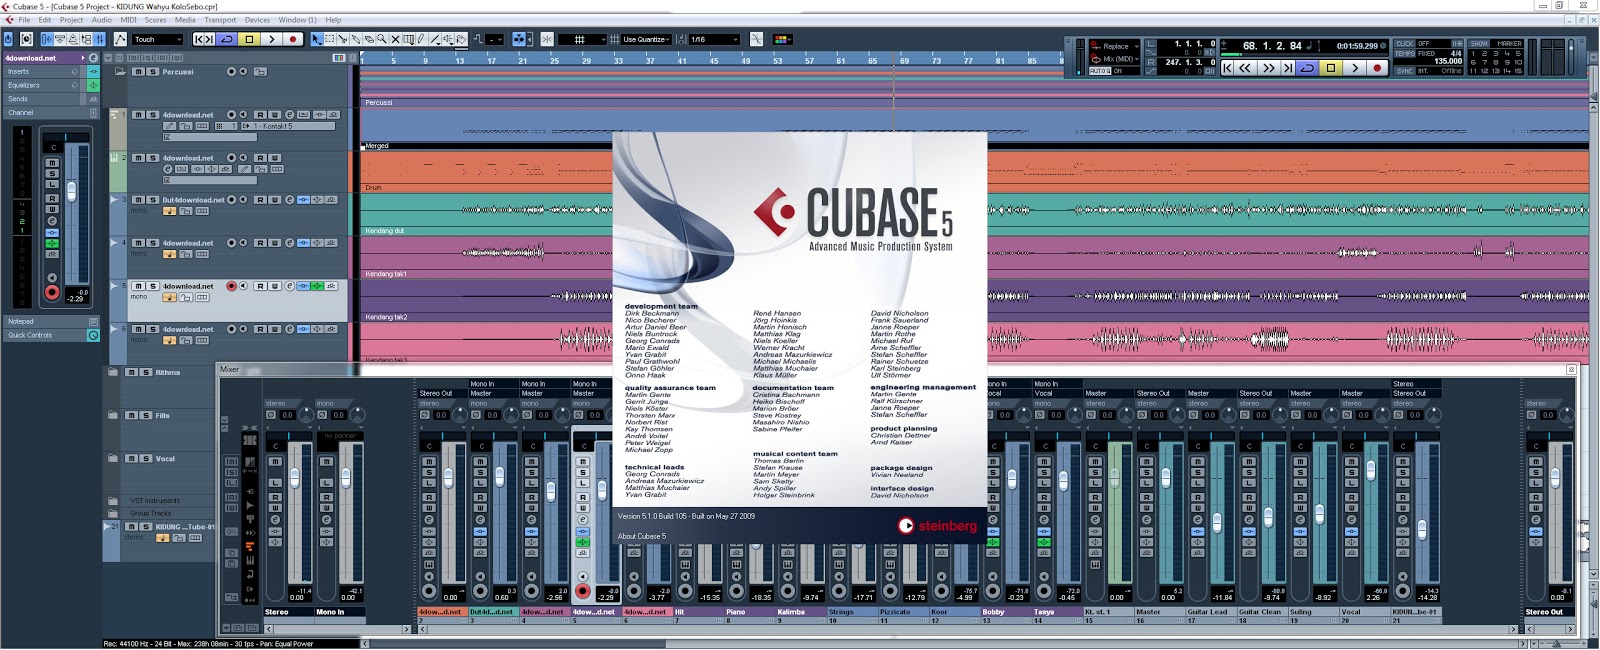
Task: Choose the Mute X tool in toolbar
Action: click(395, 39)
